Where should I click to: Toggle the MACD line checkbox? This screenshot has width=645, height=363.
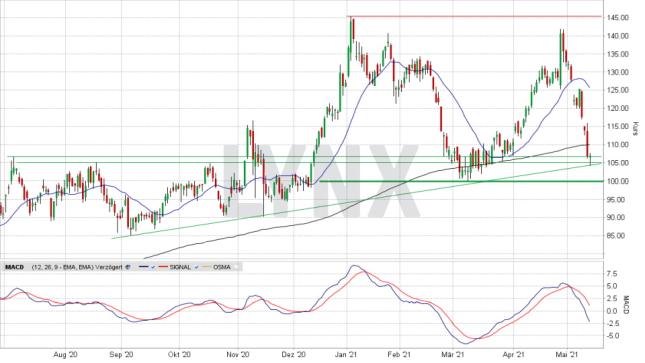pos(153,267)
